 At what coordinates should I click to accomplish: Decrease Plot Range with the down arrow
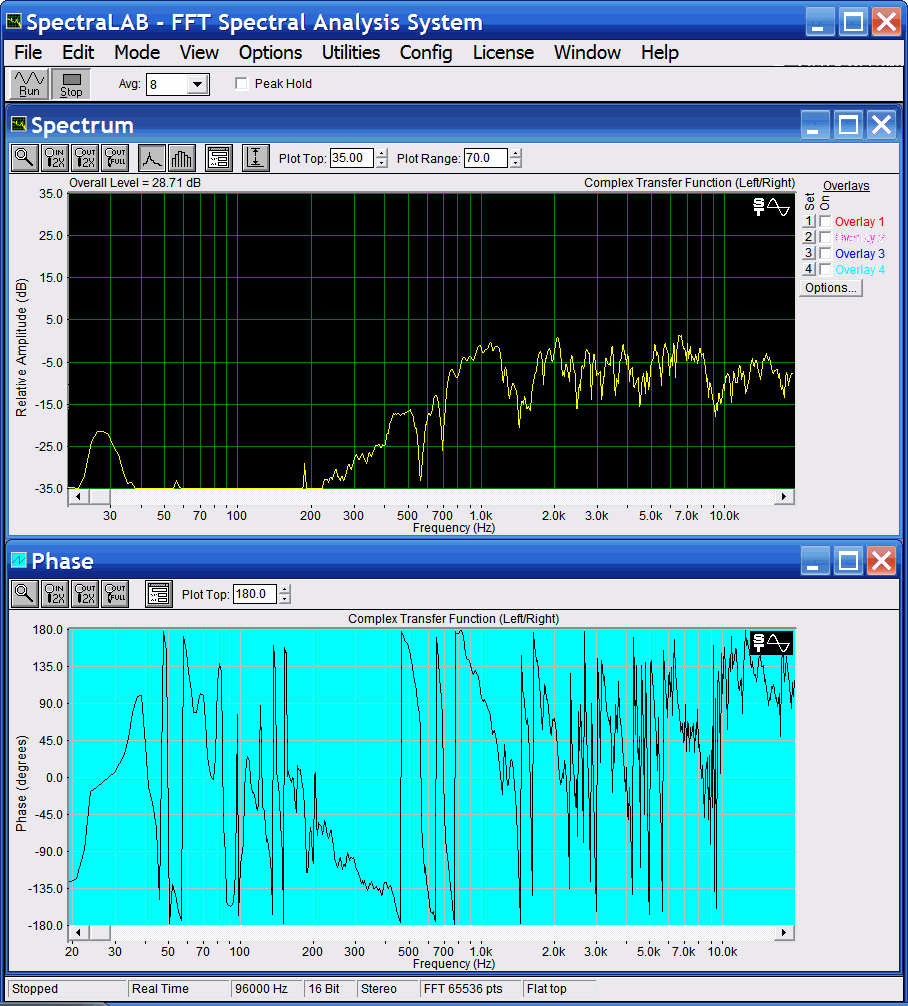point(515,163)
